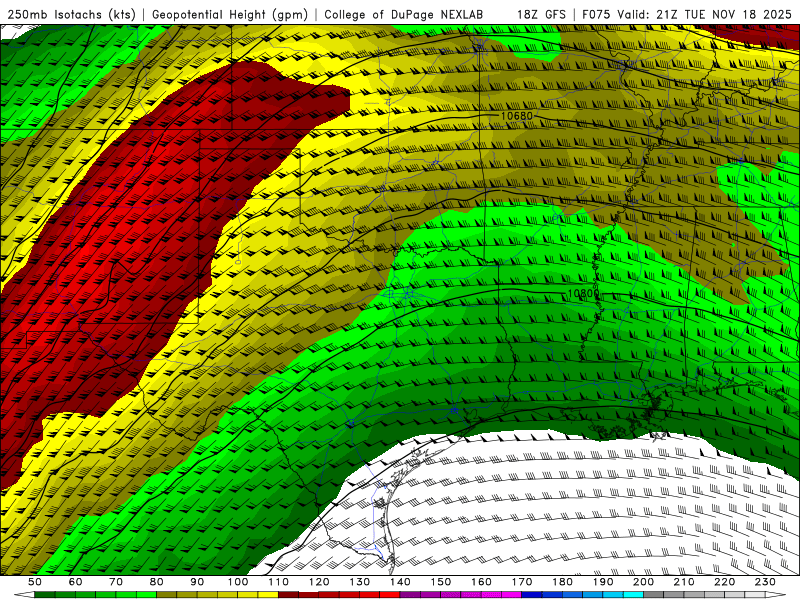This screenshot has width=800, height=600.
Task: Pick the cyan swatch just left of 200
Action: coord(634,595)
